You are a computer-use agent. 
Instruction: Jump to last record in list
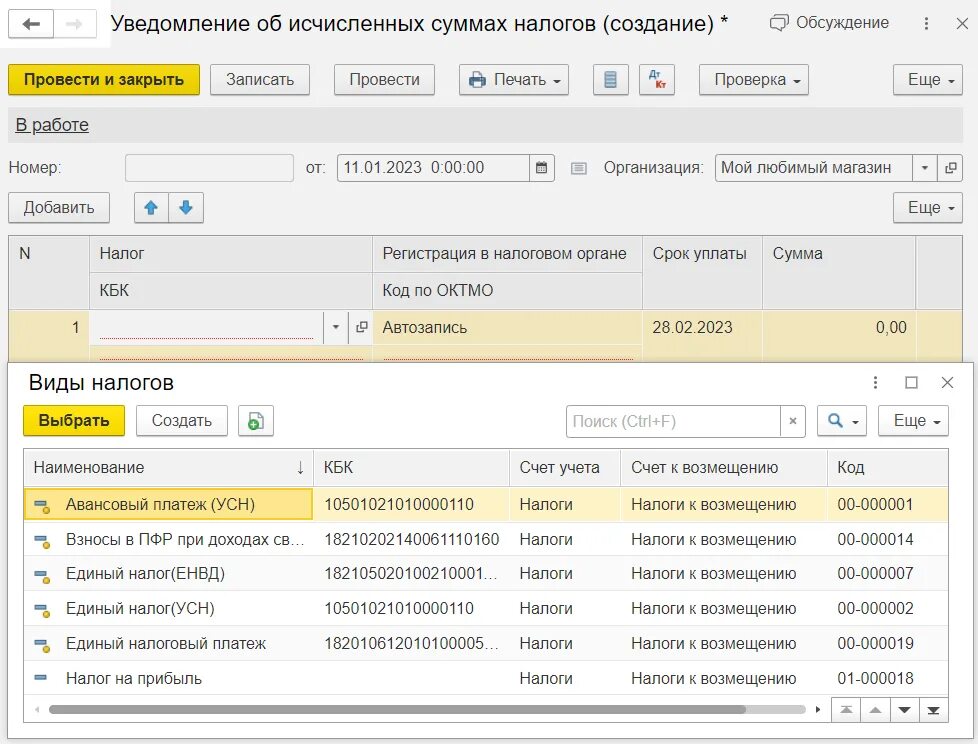point(933,710)
